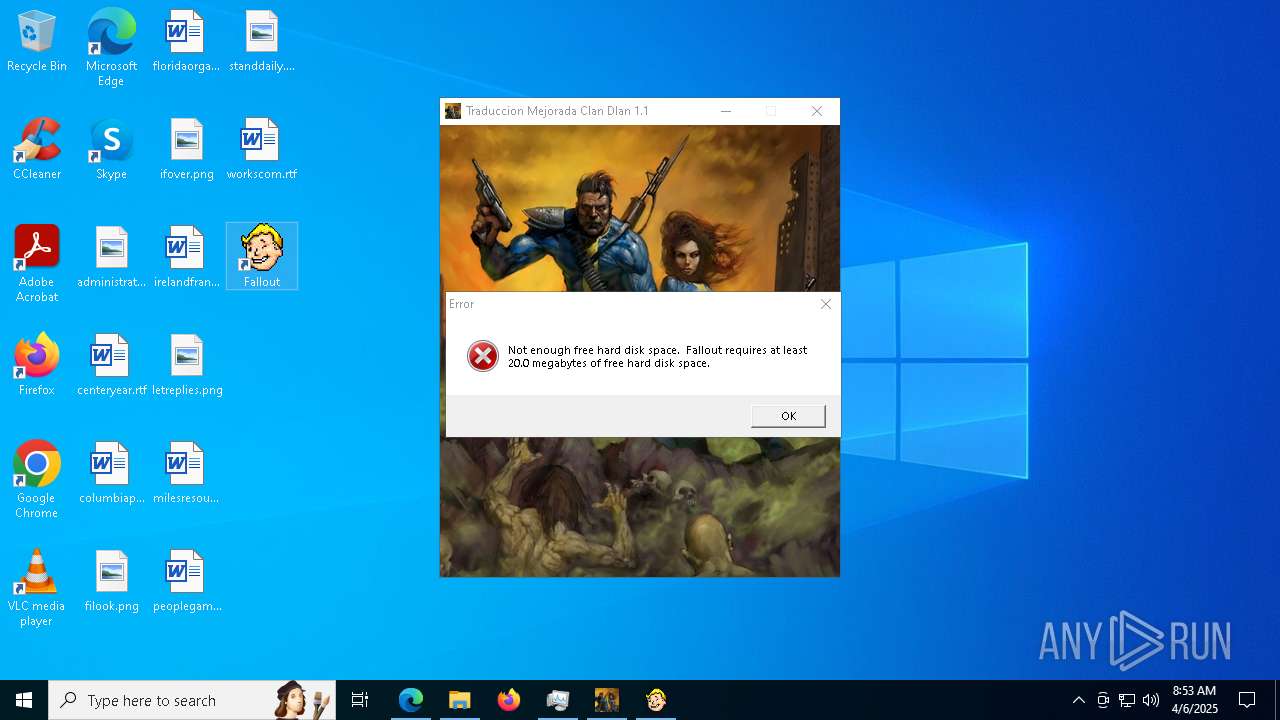Screen dimensions: 1280x720
Task: Select the milesresou document
Action: coord(187,473)
